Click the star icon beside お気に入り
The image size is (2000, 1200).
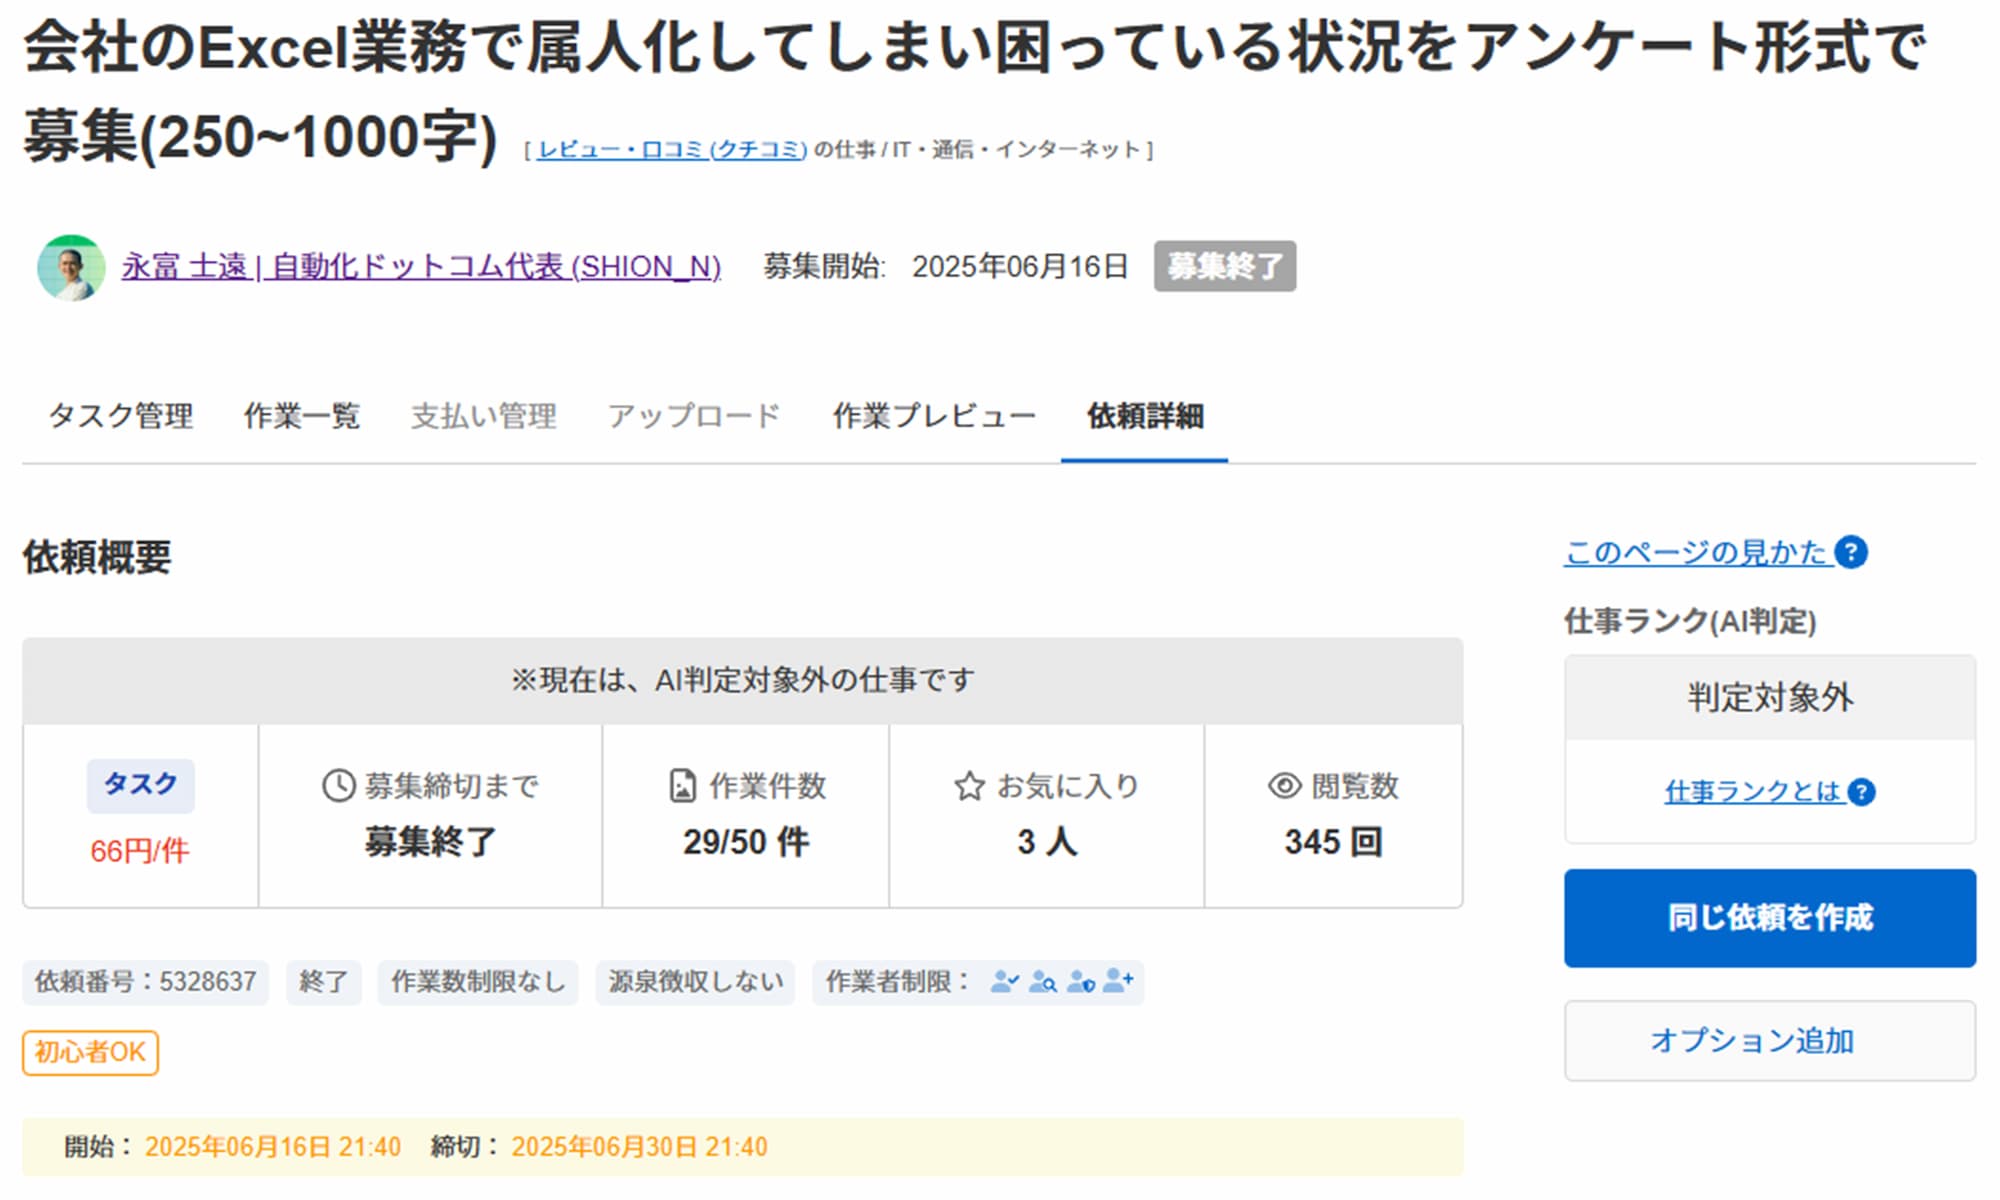(x=969, y=786)
